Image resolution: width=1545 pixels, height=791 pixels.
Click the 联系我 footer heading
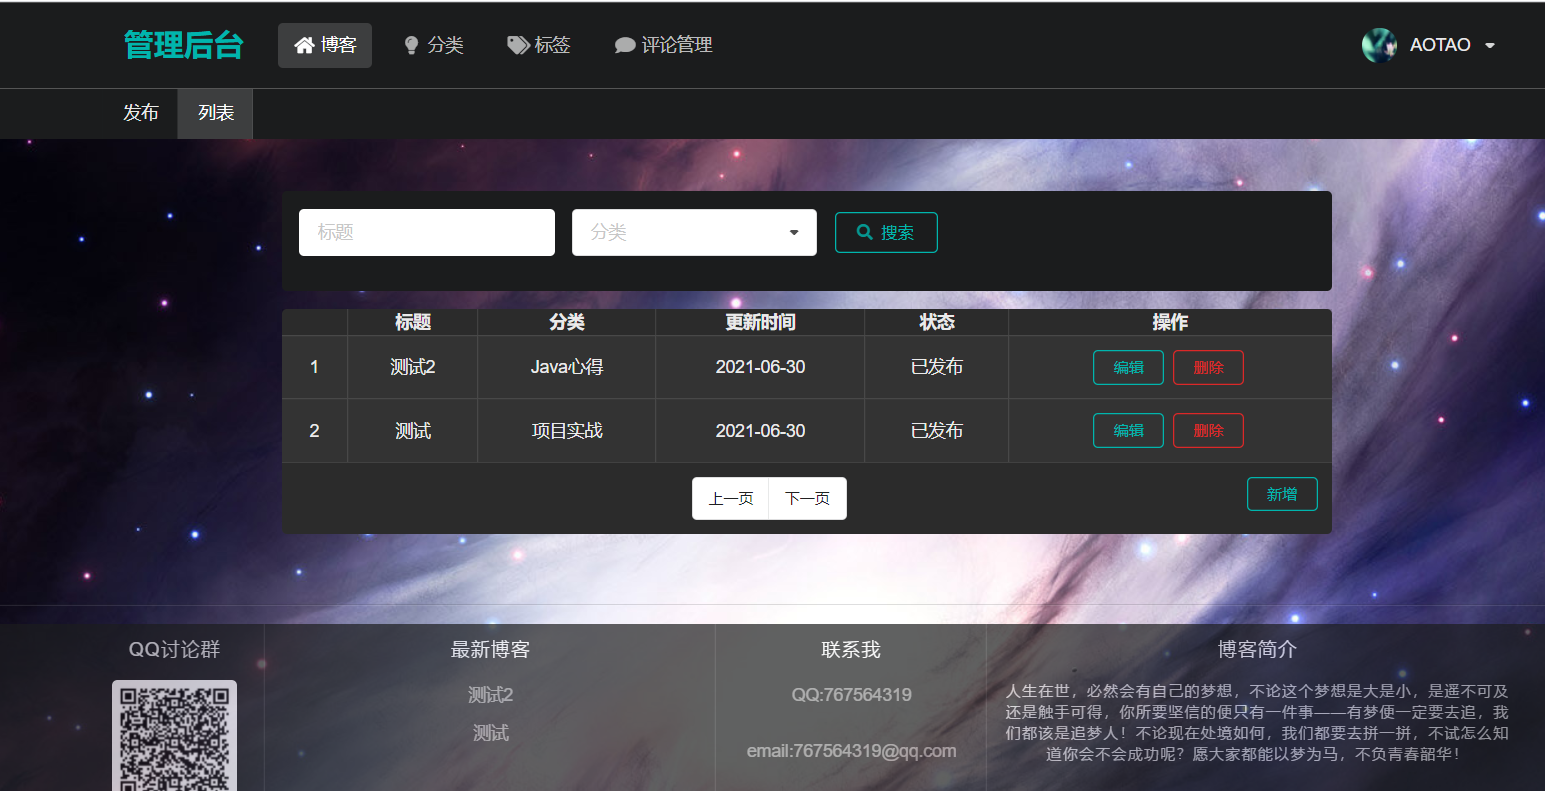851,650
